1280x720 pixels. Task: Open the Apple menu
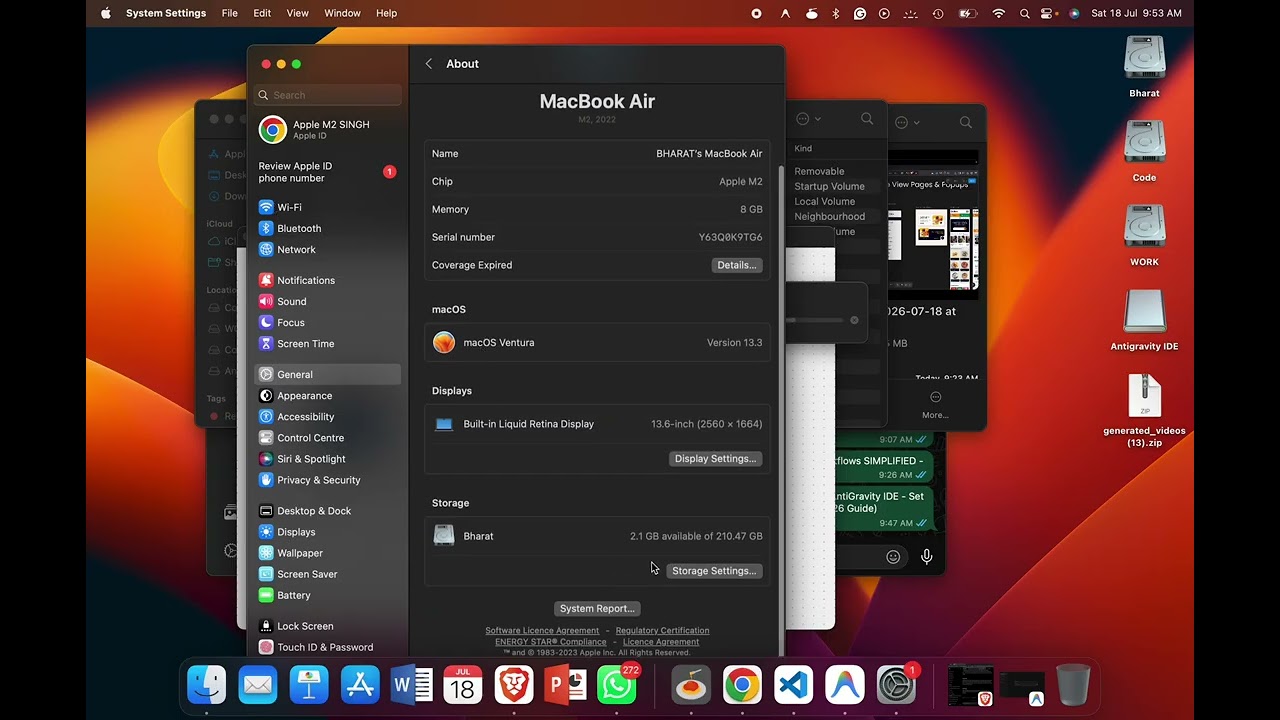point(106,13)
